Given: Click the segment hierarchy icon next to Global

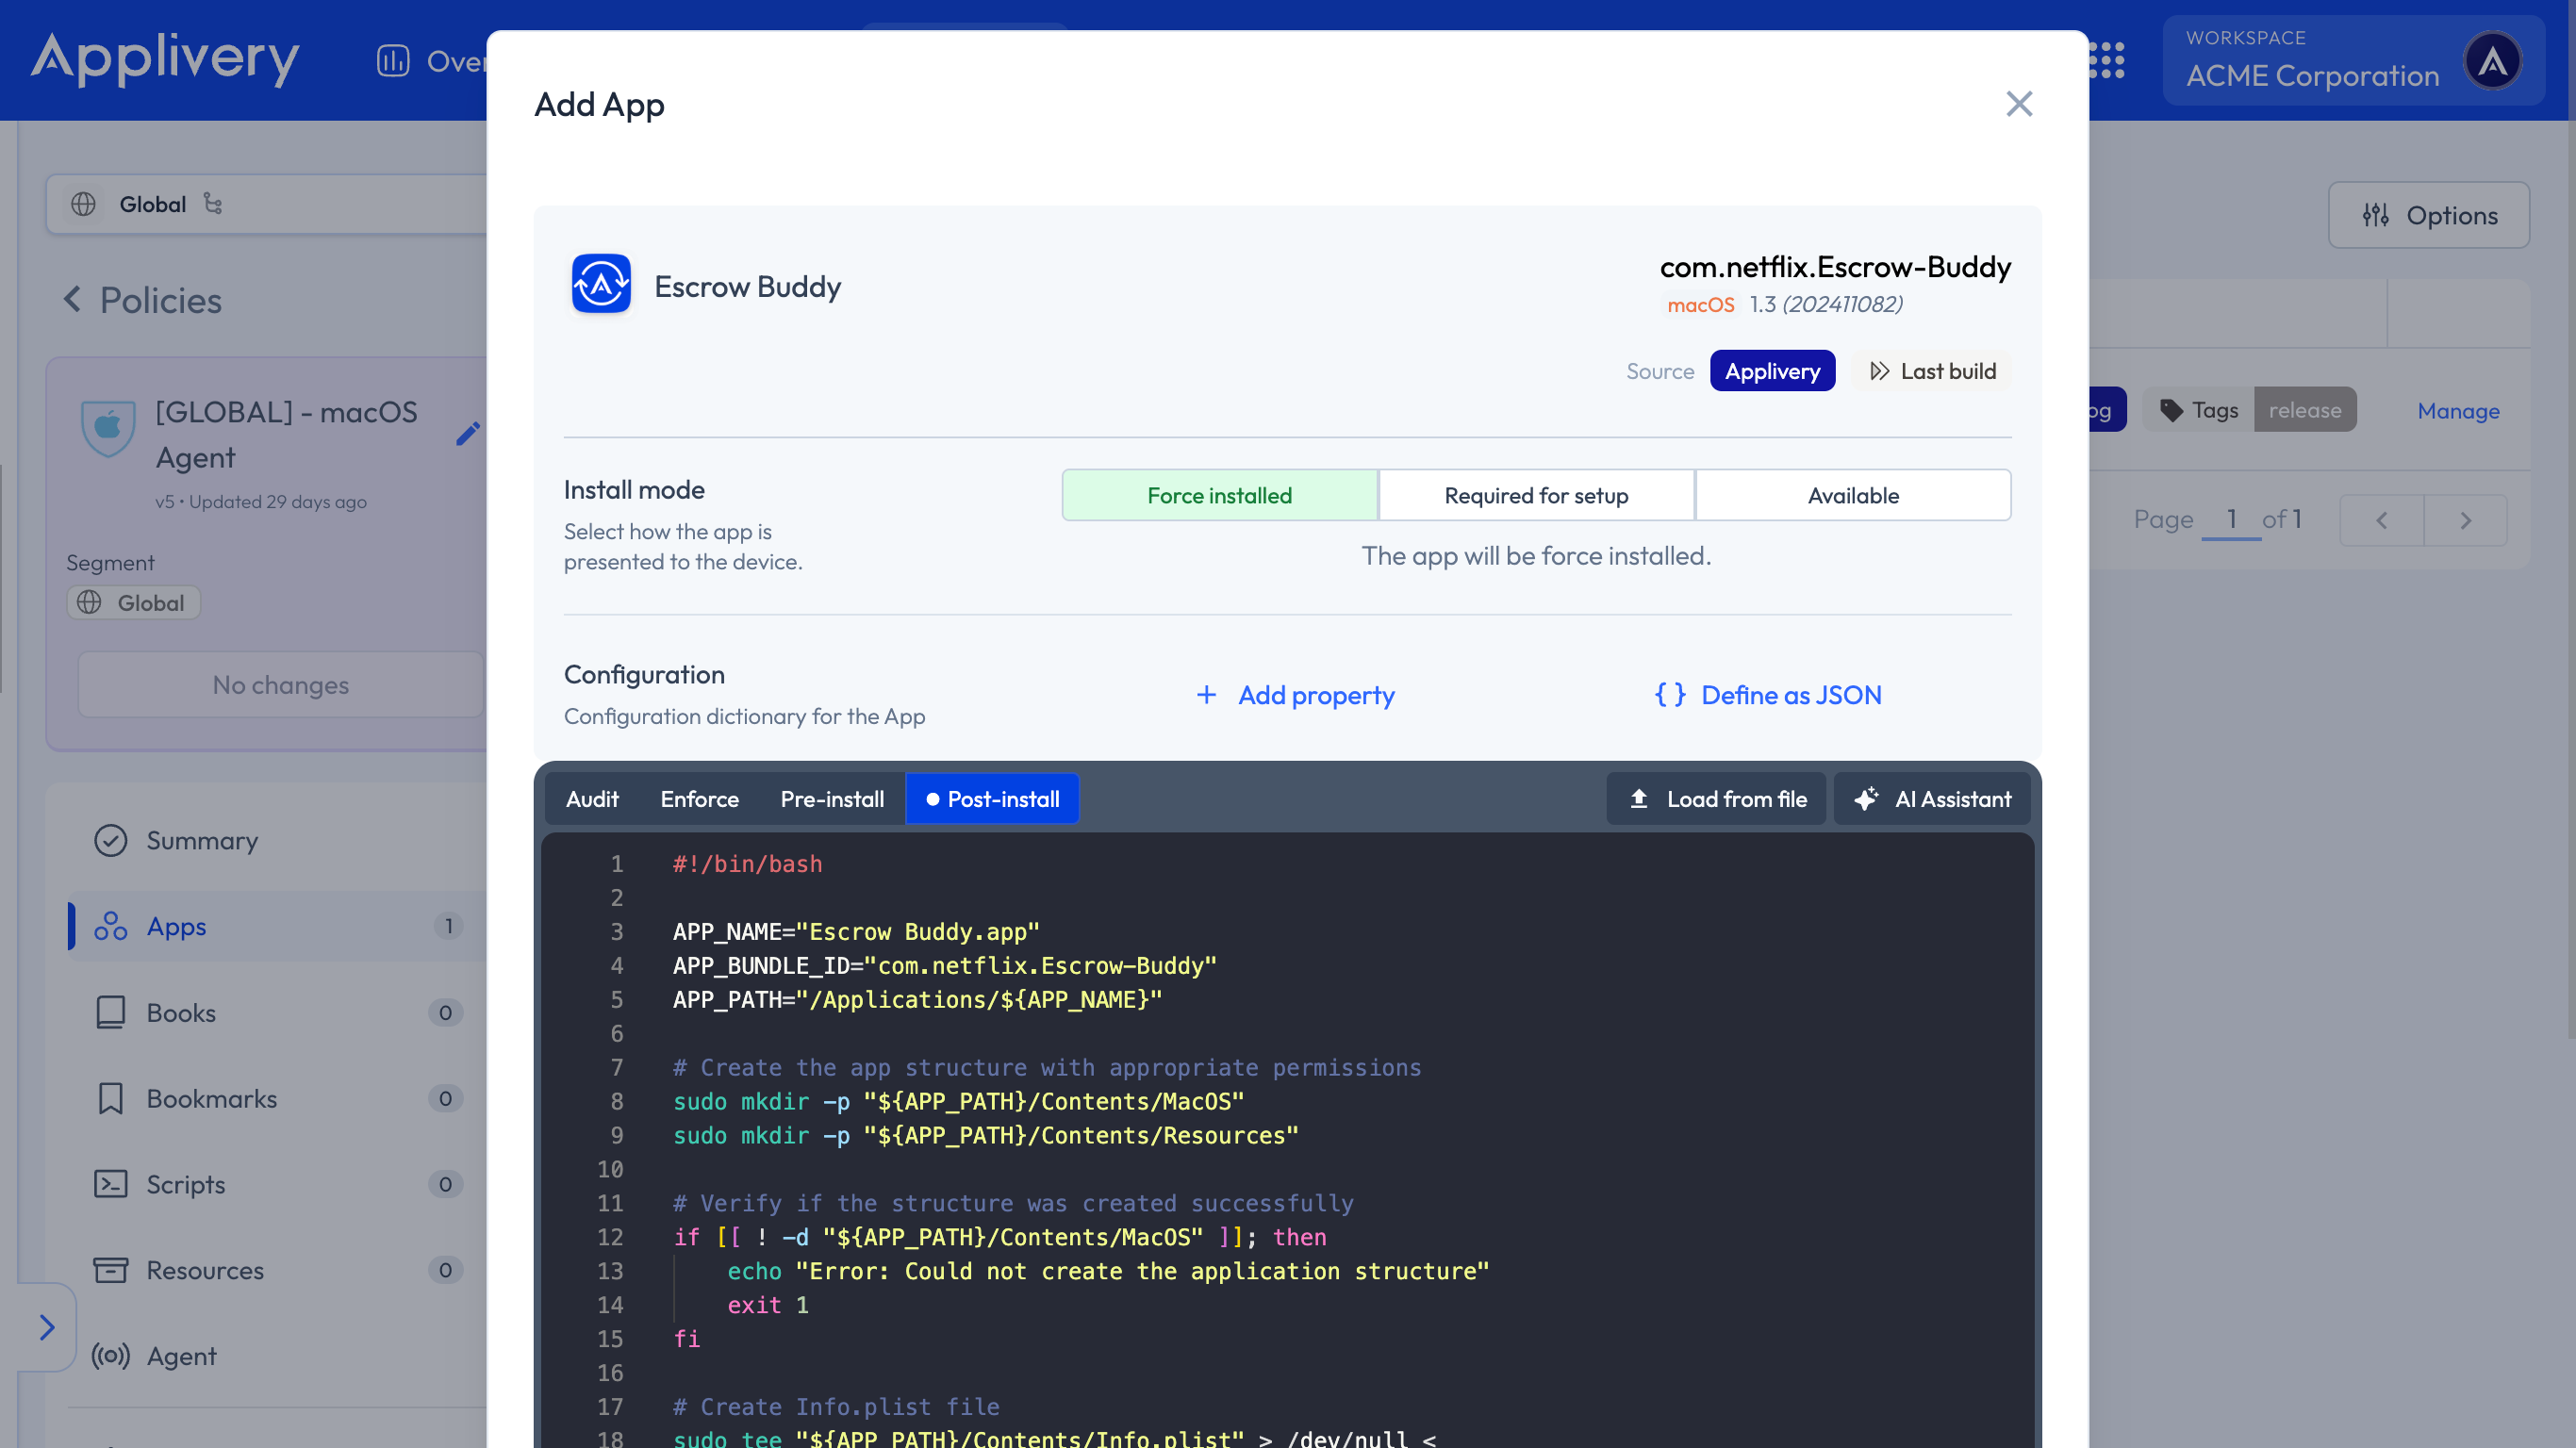Looking at the screenshot, I should tap(213, 204).
